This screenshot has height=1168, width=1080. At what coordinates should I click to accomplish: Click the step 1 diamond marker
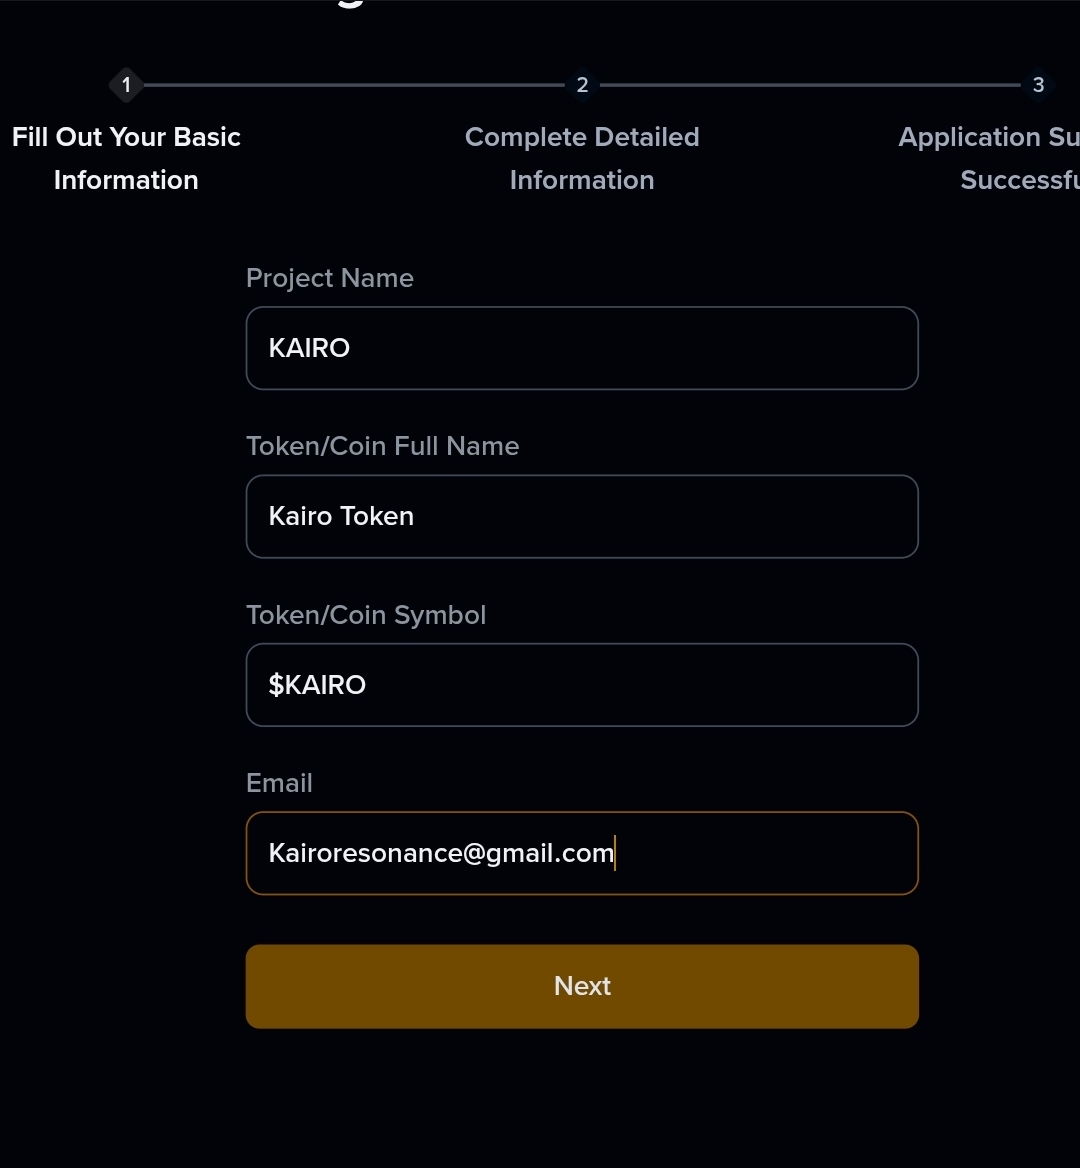126,85
